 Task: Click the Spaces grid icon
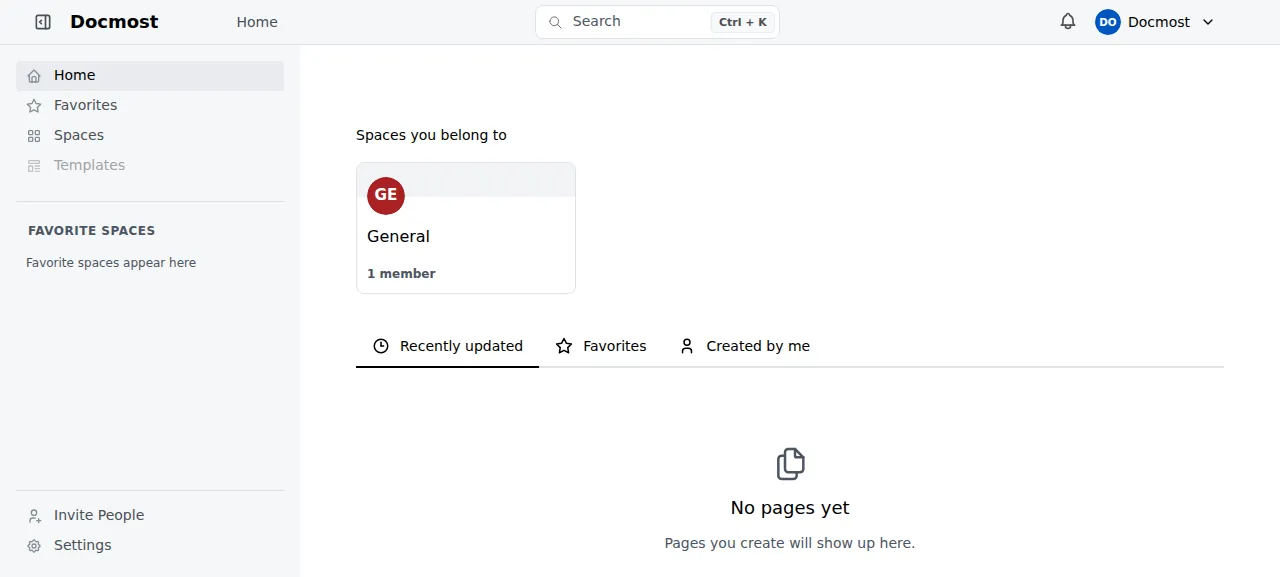click(34, 136)
